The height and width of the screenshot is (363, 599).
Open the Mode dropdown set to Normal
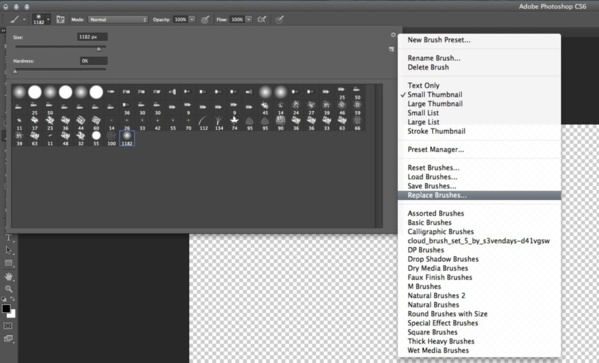[118, 19]
